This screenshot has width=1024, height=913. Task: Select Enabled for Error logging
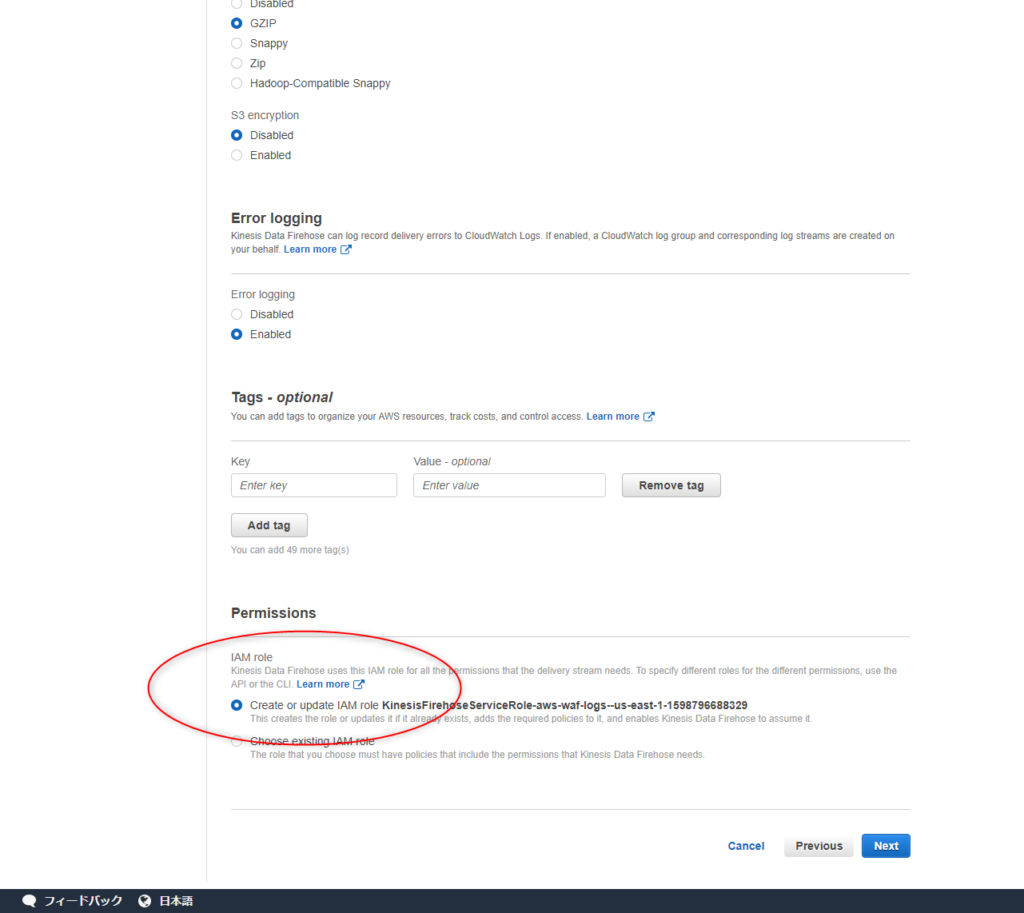coord(237,334)
